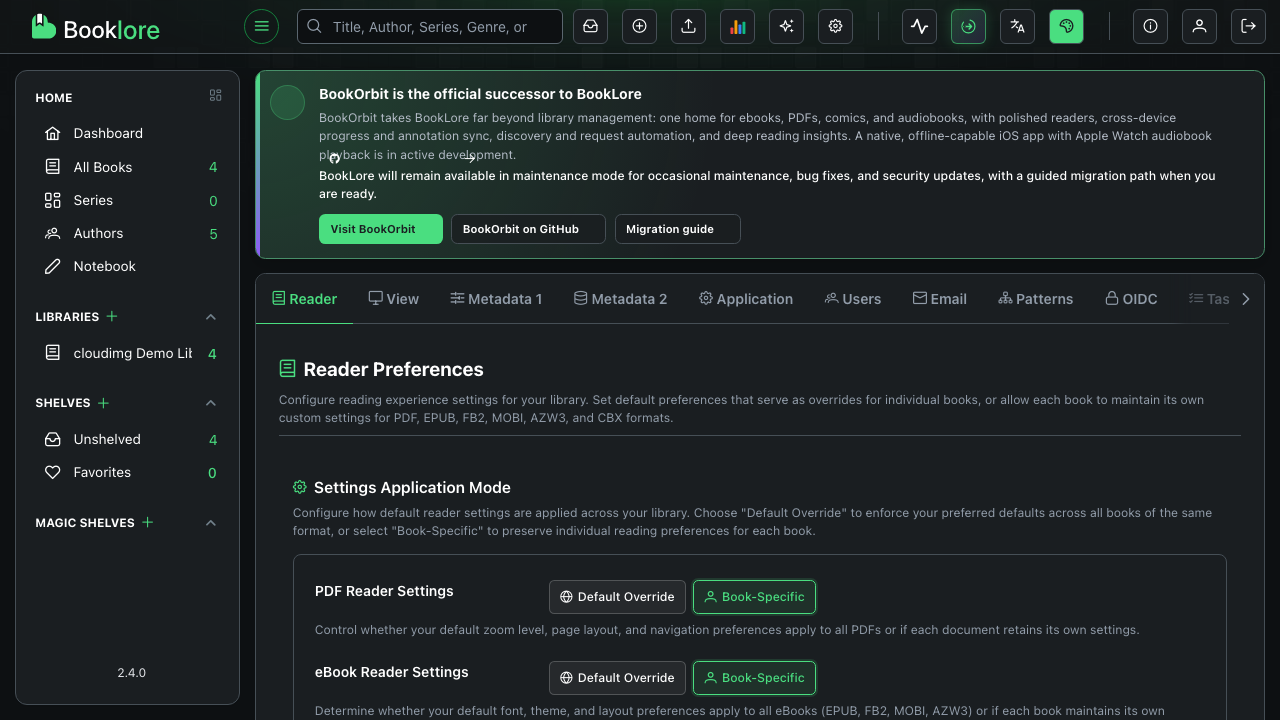Add a new library with plus icon
1280x720 pixels.
[112, 316]
